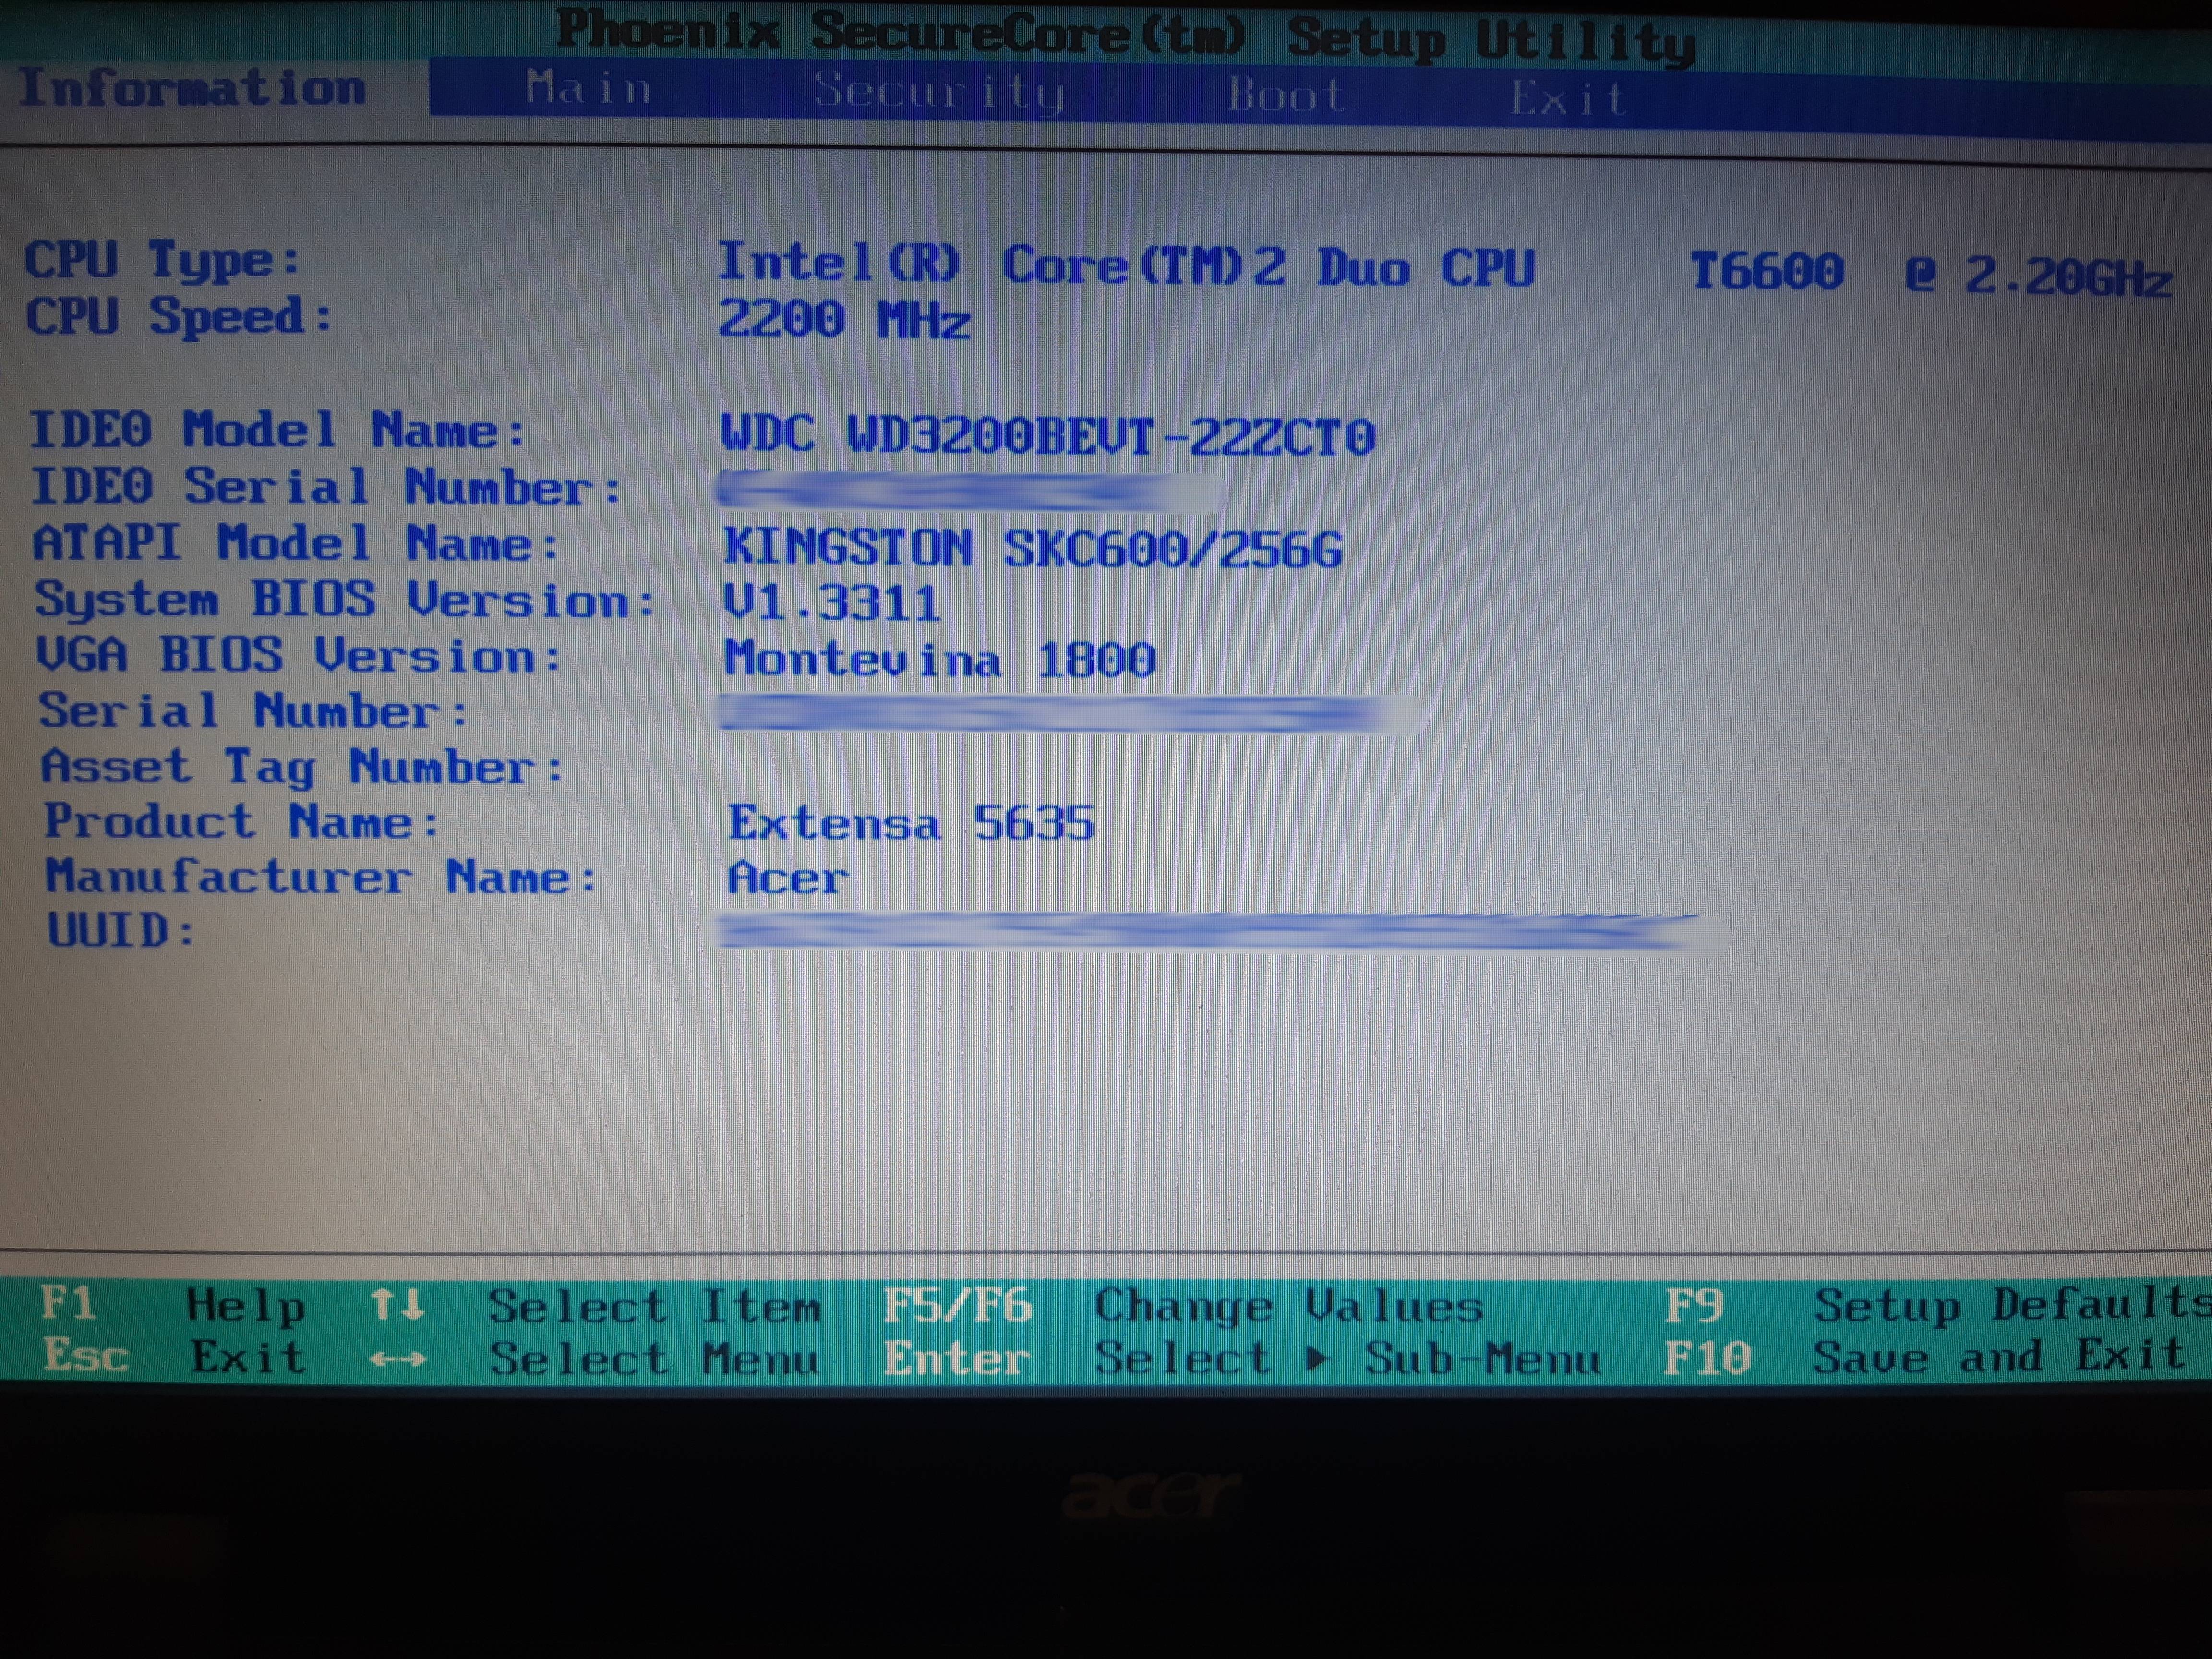Click the Select Menu hint text
This screenshot has width=2212, height=1659.
[x=655, y=1359]
